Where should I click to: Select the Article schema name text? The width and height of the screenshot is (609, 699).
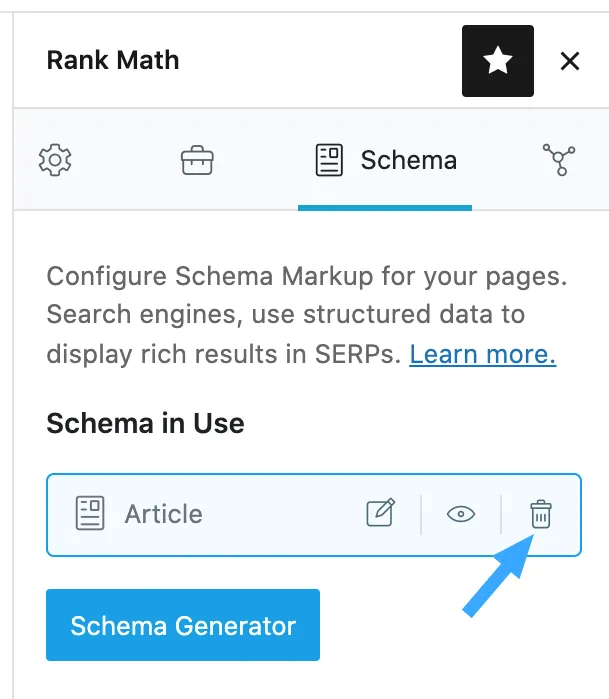tap(163, 514)
